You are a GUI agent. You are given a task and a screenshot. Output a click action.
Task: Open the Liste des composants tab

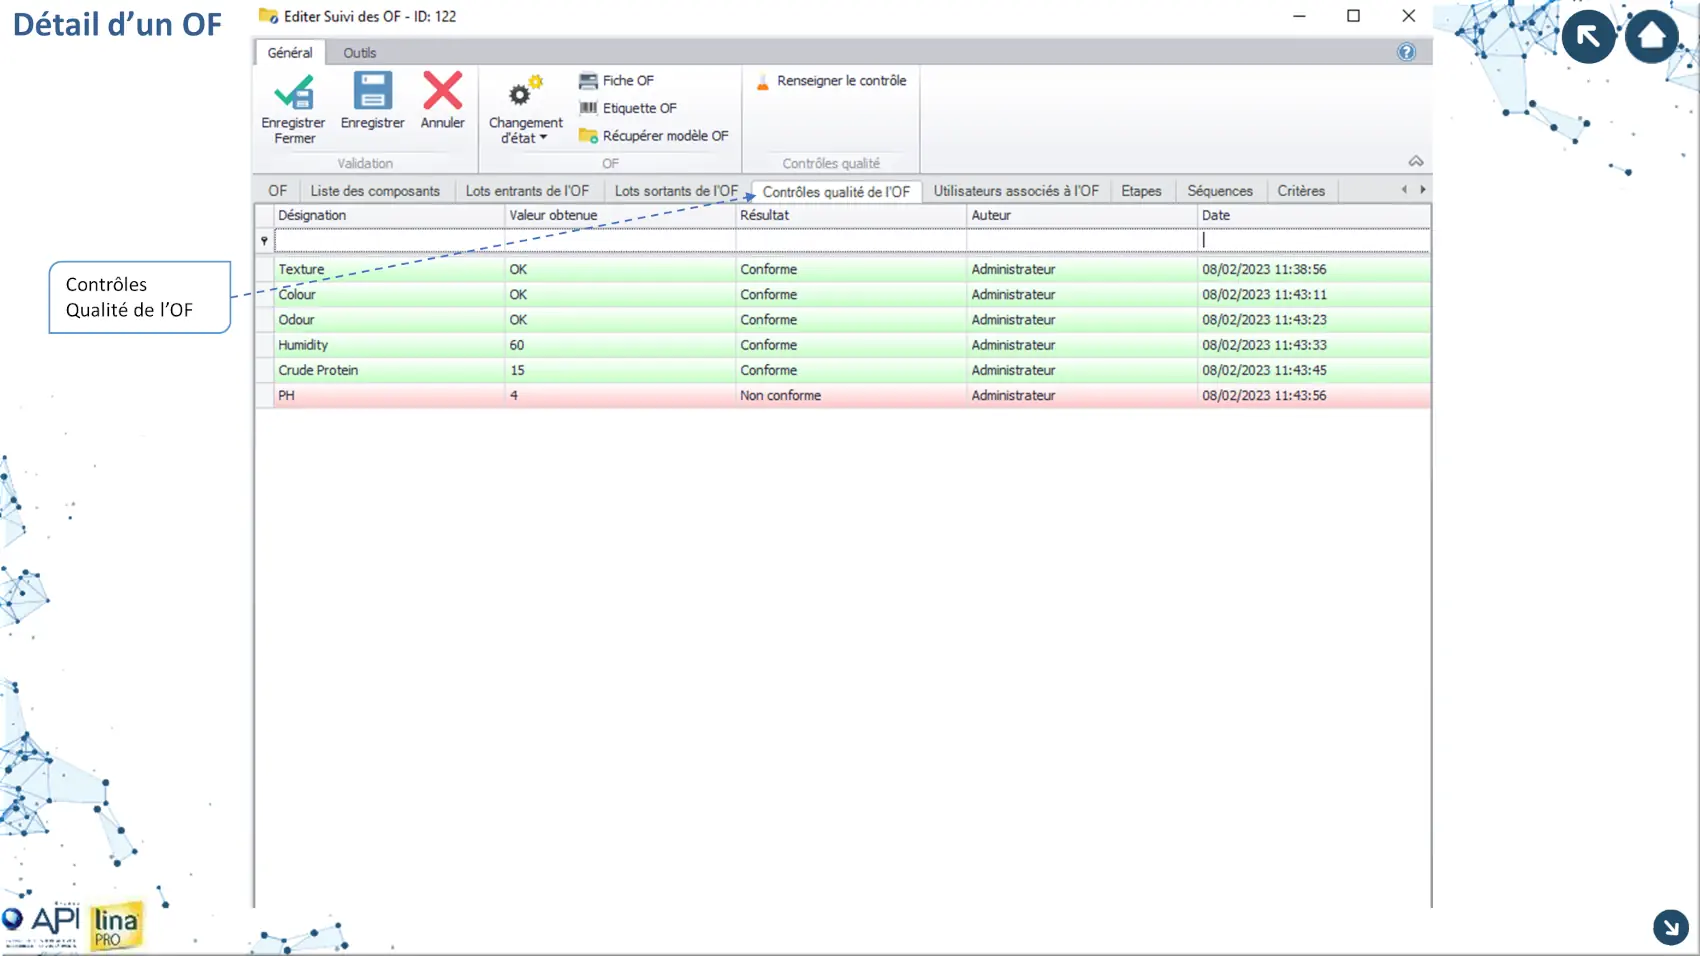pyautogui.click(x=375, y=191)
